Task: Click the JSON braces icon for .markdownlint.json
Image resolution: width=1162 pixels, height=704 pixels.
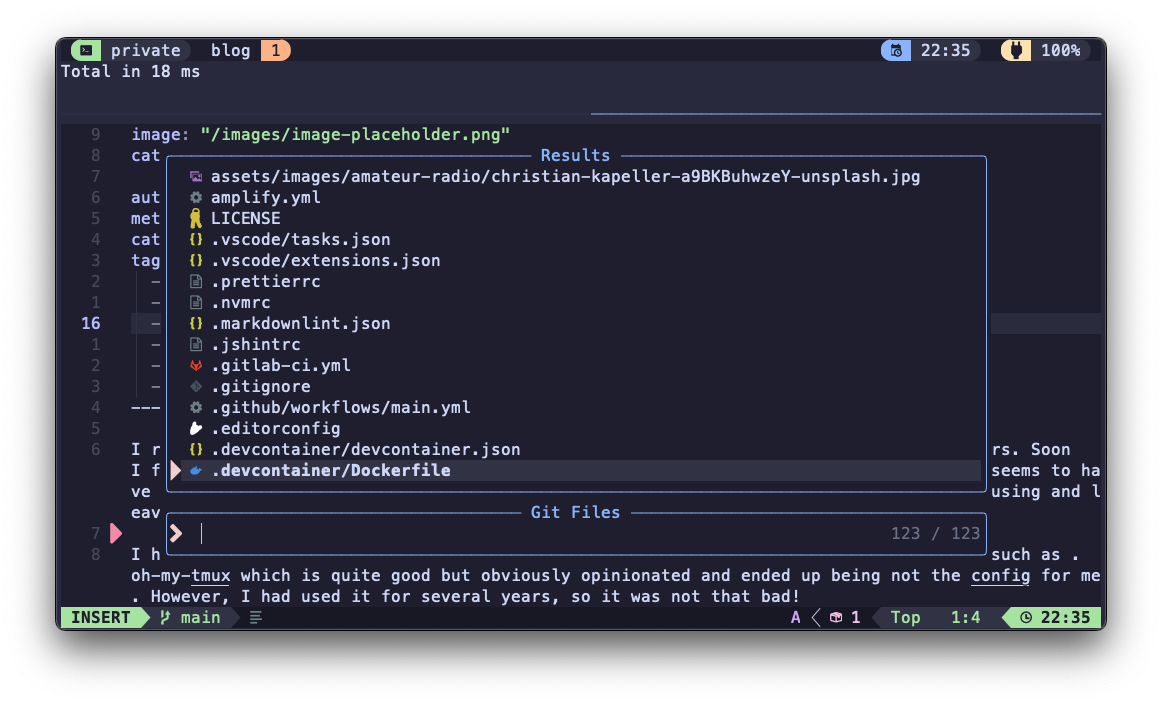Action: pyautogui.click(x=196, y=323)
